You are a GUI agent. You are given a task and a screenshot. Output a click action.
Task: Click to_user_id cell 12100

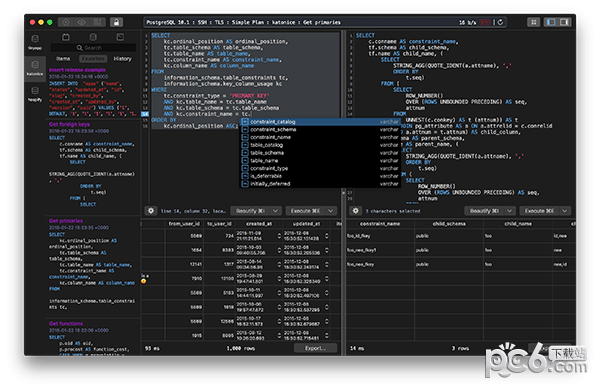point(219,279)
